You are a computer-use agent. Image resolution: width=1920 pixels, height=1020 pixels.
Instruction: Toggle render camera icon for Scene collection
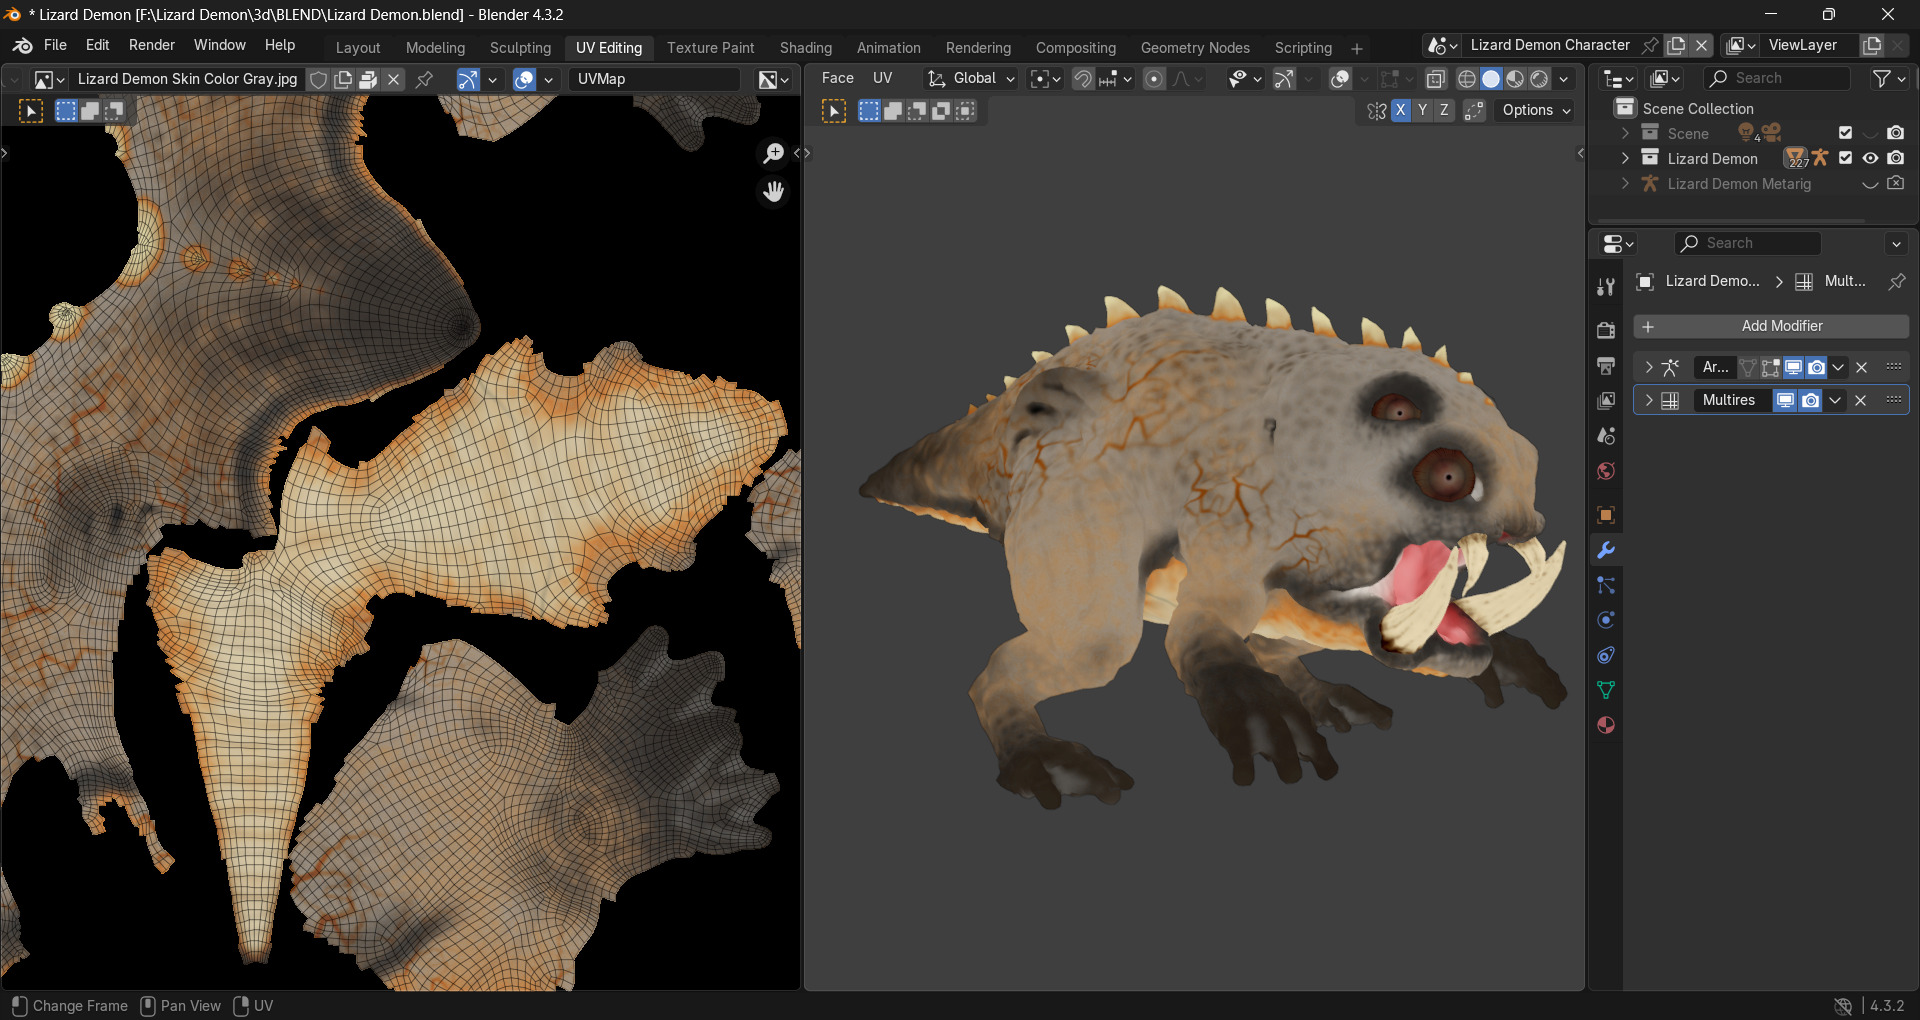[x=1895, y=133]
